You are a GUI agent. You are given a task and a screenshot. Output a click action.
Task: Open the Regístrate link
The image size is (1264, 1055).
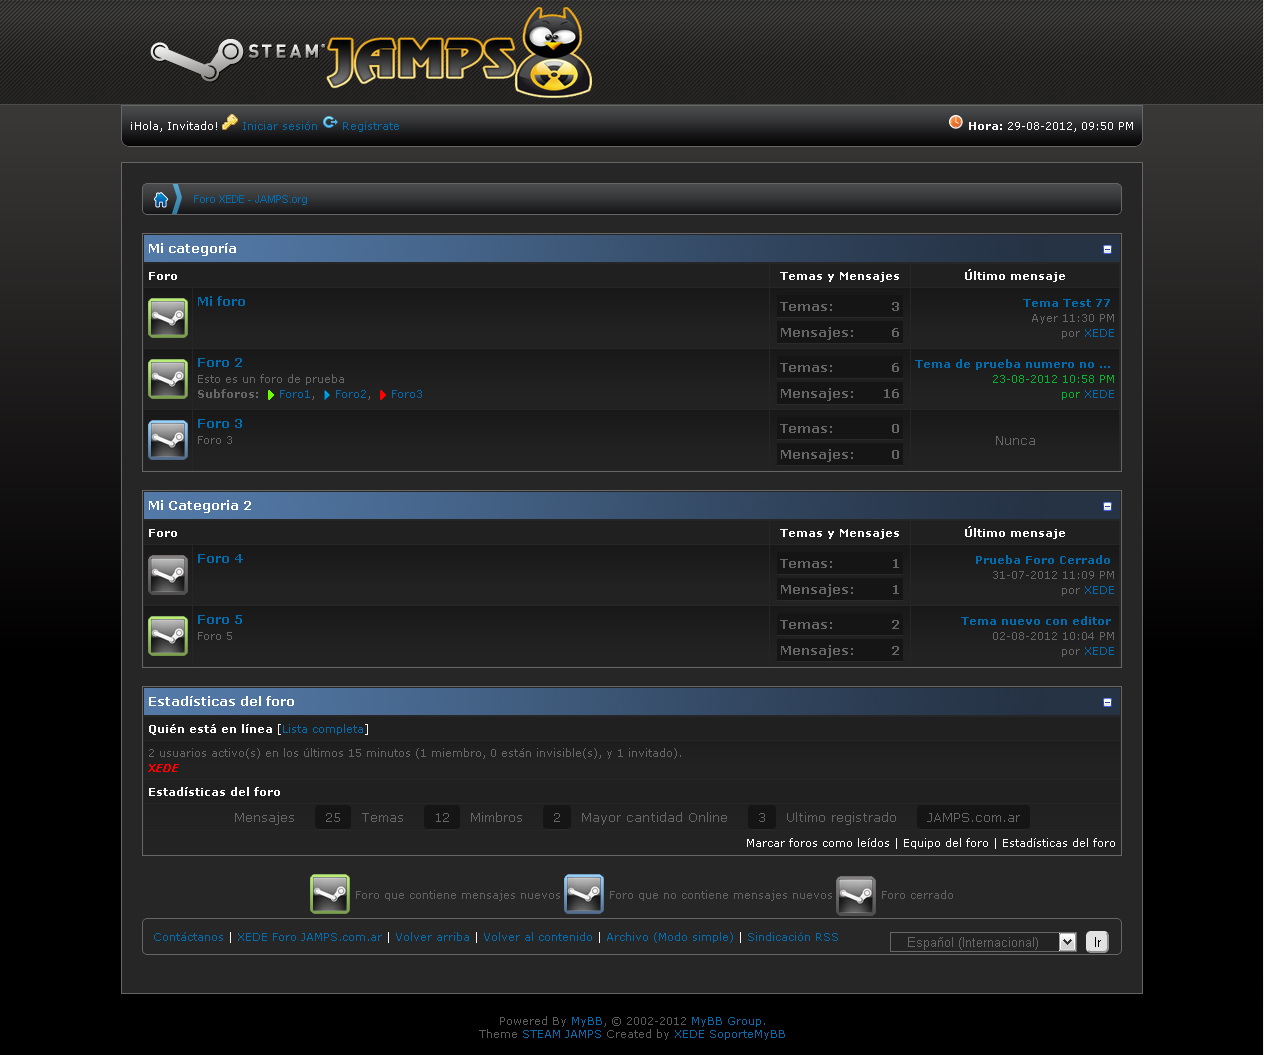(370, 126)
